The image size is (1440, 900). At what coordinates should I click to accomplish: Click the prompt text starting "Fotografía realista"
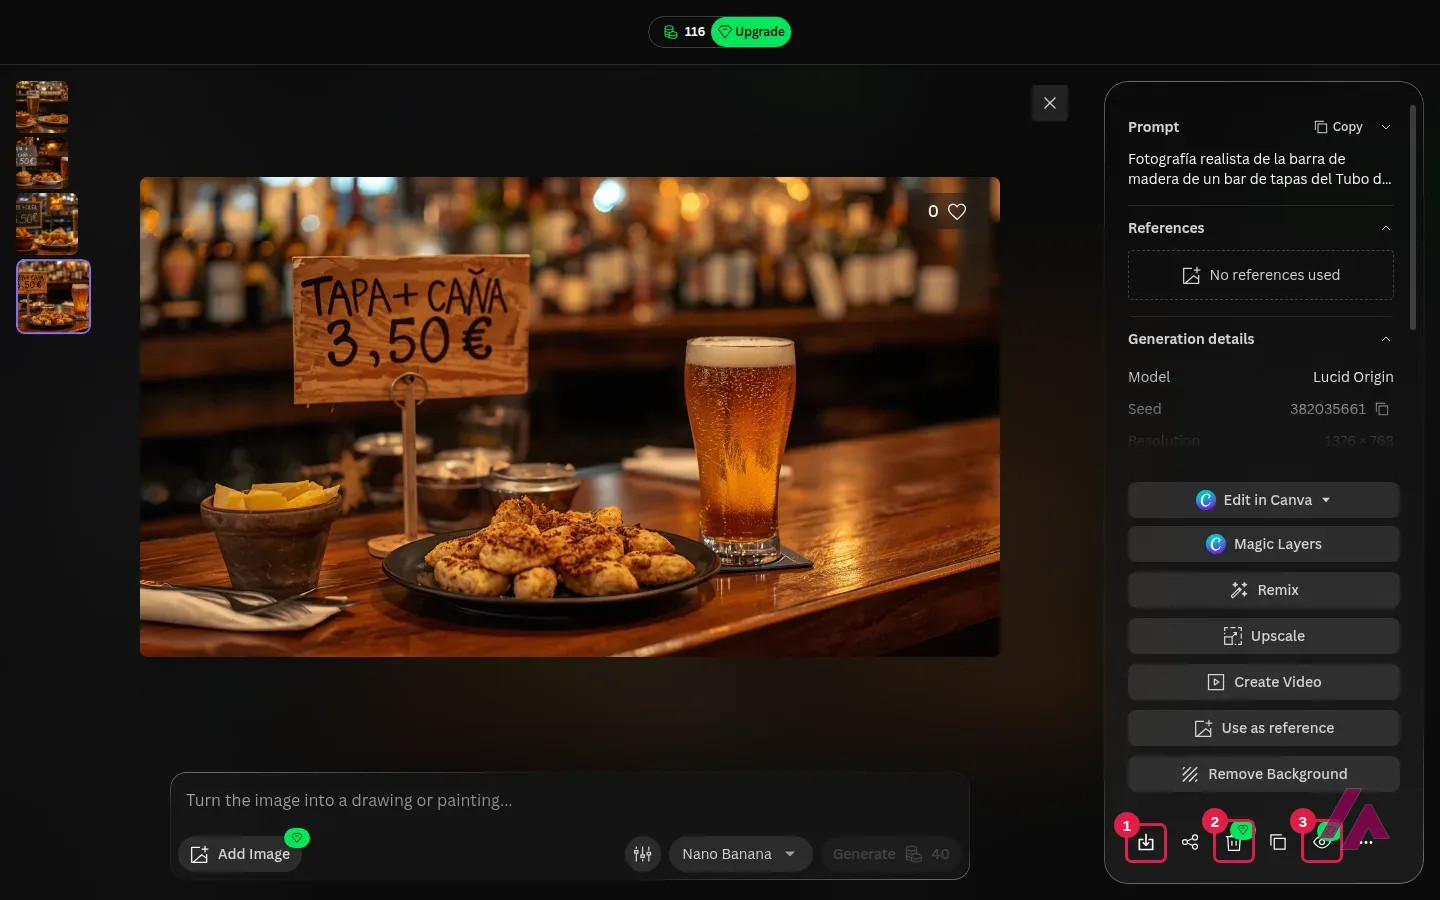pos(1260,169)
